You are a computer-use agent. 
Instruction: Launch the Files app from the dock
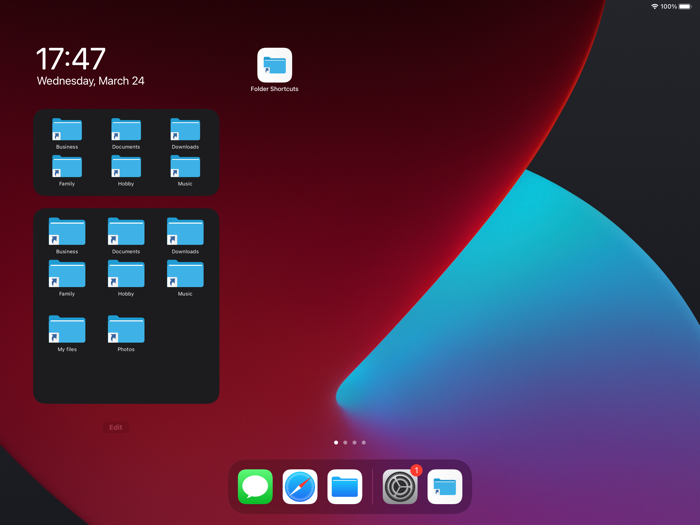(345, 487)
